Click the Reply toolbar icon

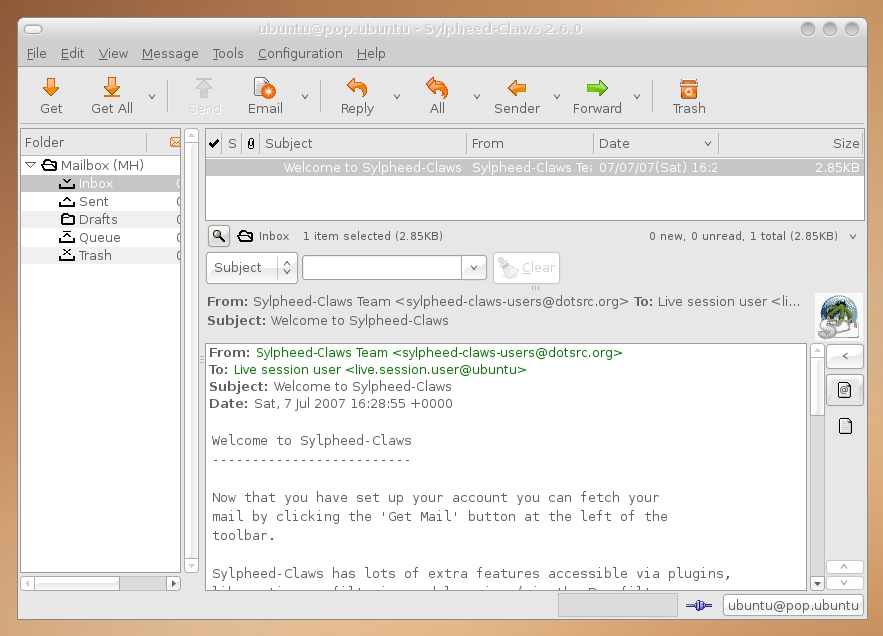click(x=357, y=88)
